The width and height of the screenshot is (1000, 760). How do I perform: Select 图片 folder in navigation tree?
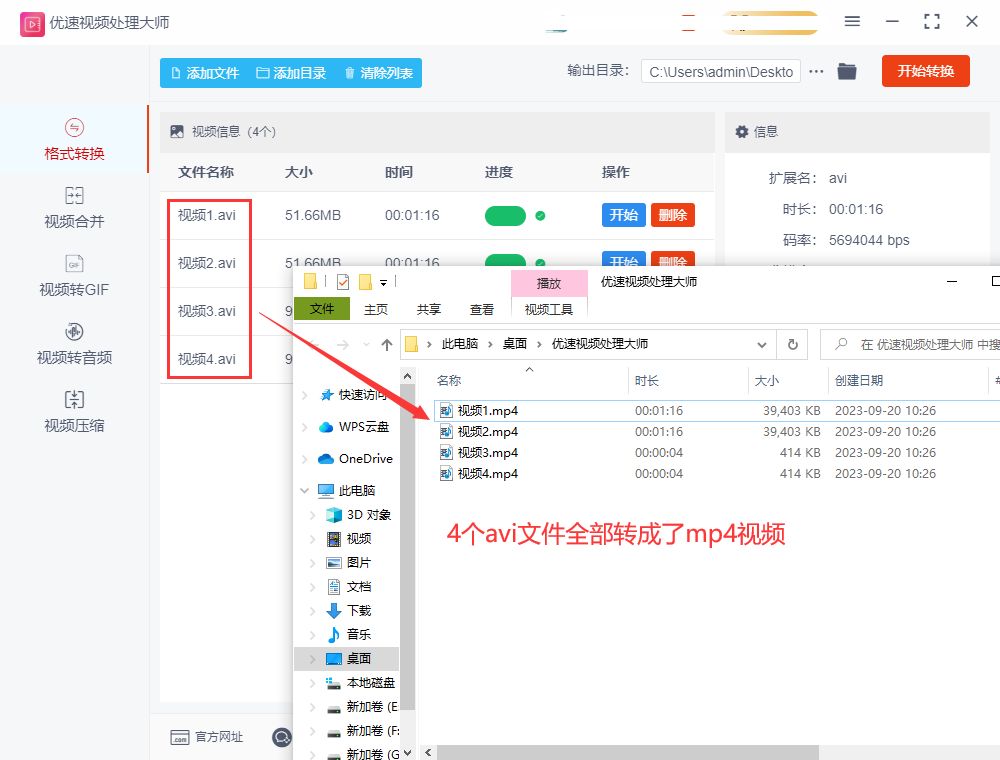coord(358,563)
